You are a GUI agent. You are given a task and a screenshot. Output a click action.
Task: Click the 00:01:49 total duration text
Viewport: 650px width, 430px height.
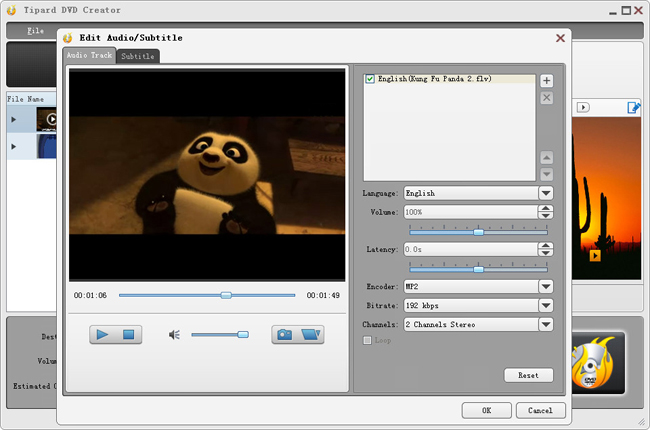point(323,295)
